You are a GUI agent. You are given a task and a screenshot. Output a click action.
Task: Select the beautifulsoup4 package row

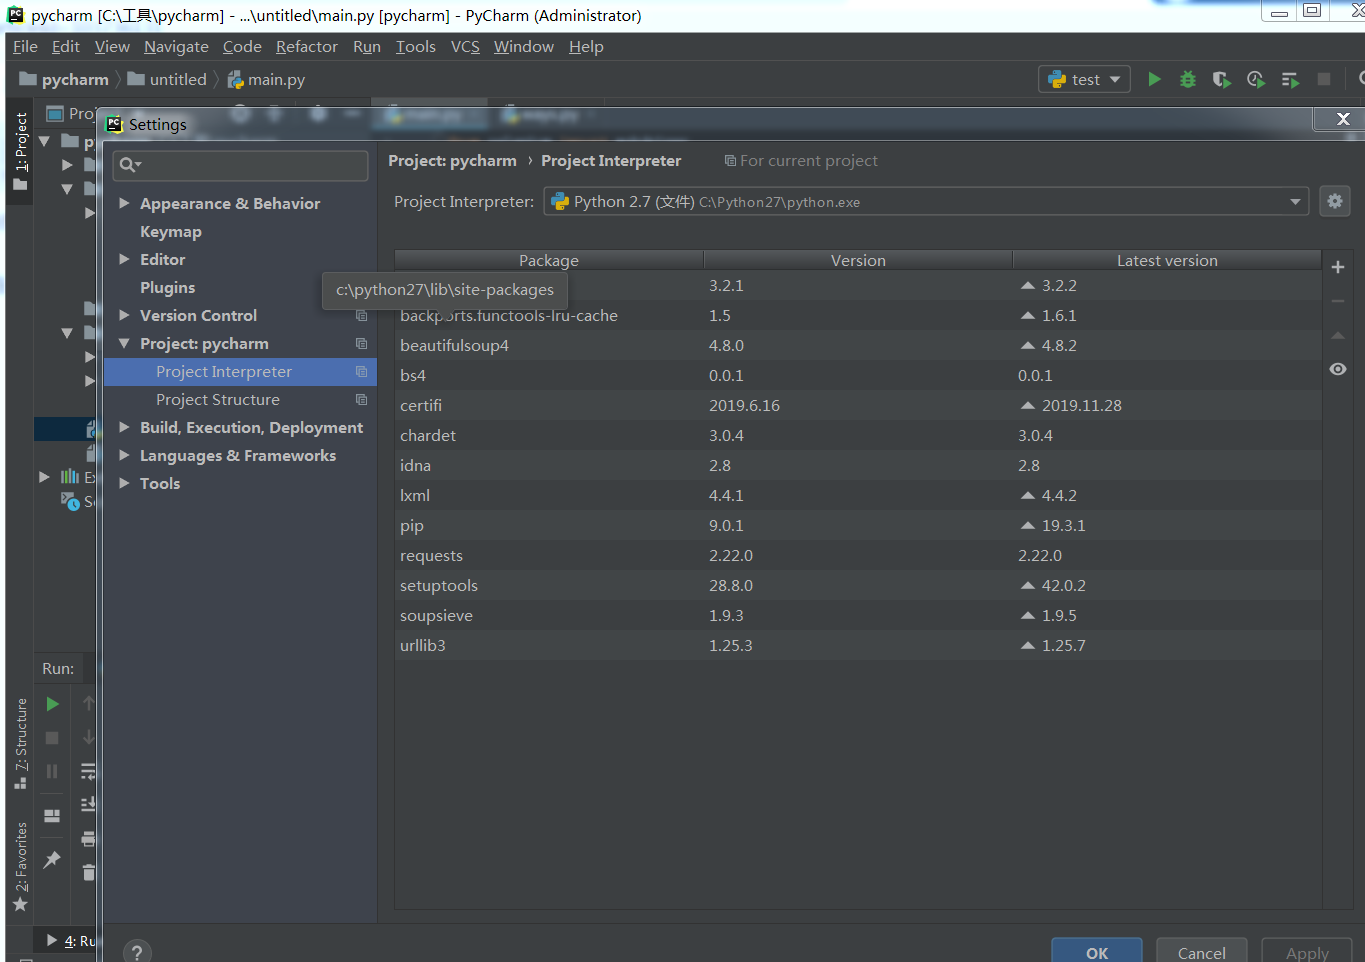coord(858,345)
